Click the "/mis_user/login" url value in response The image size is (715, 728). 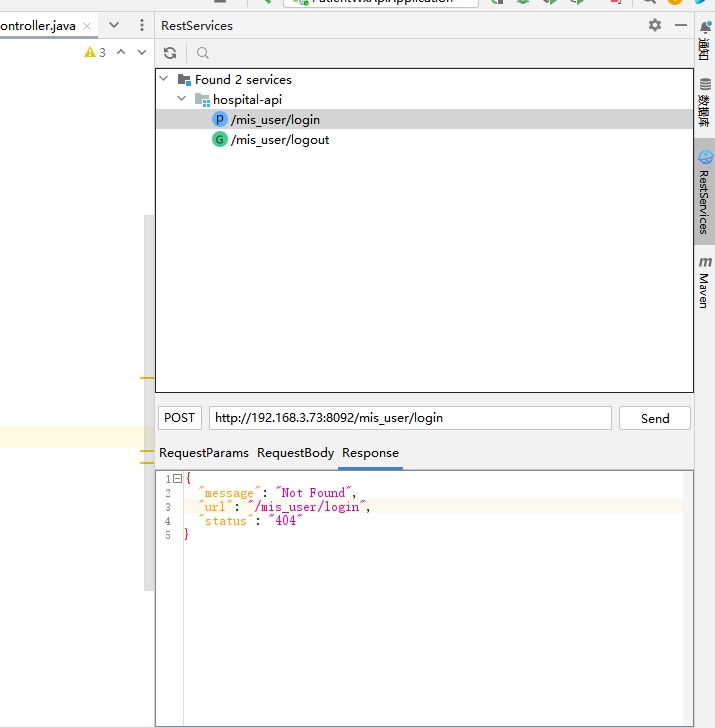307,507
